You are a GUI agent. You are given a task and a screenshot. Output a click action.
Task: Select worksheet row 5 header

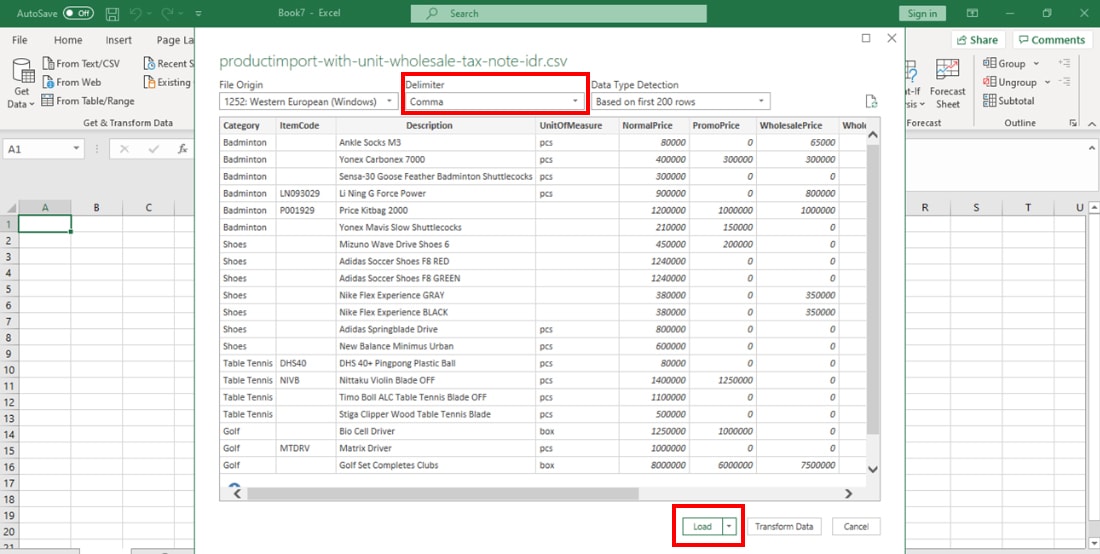coord(8,289)
